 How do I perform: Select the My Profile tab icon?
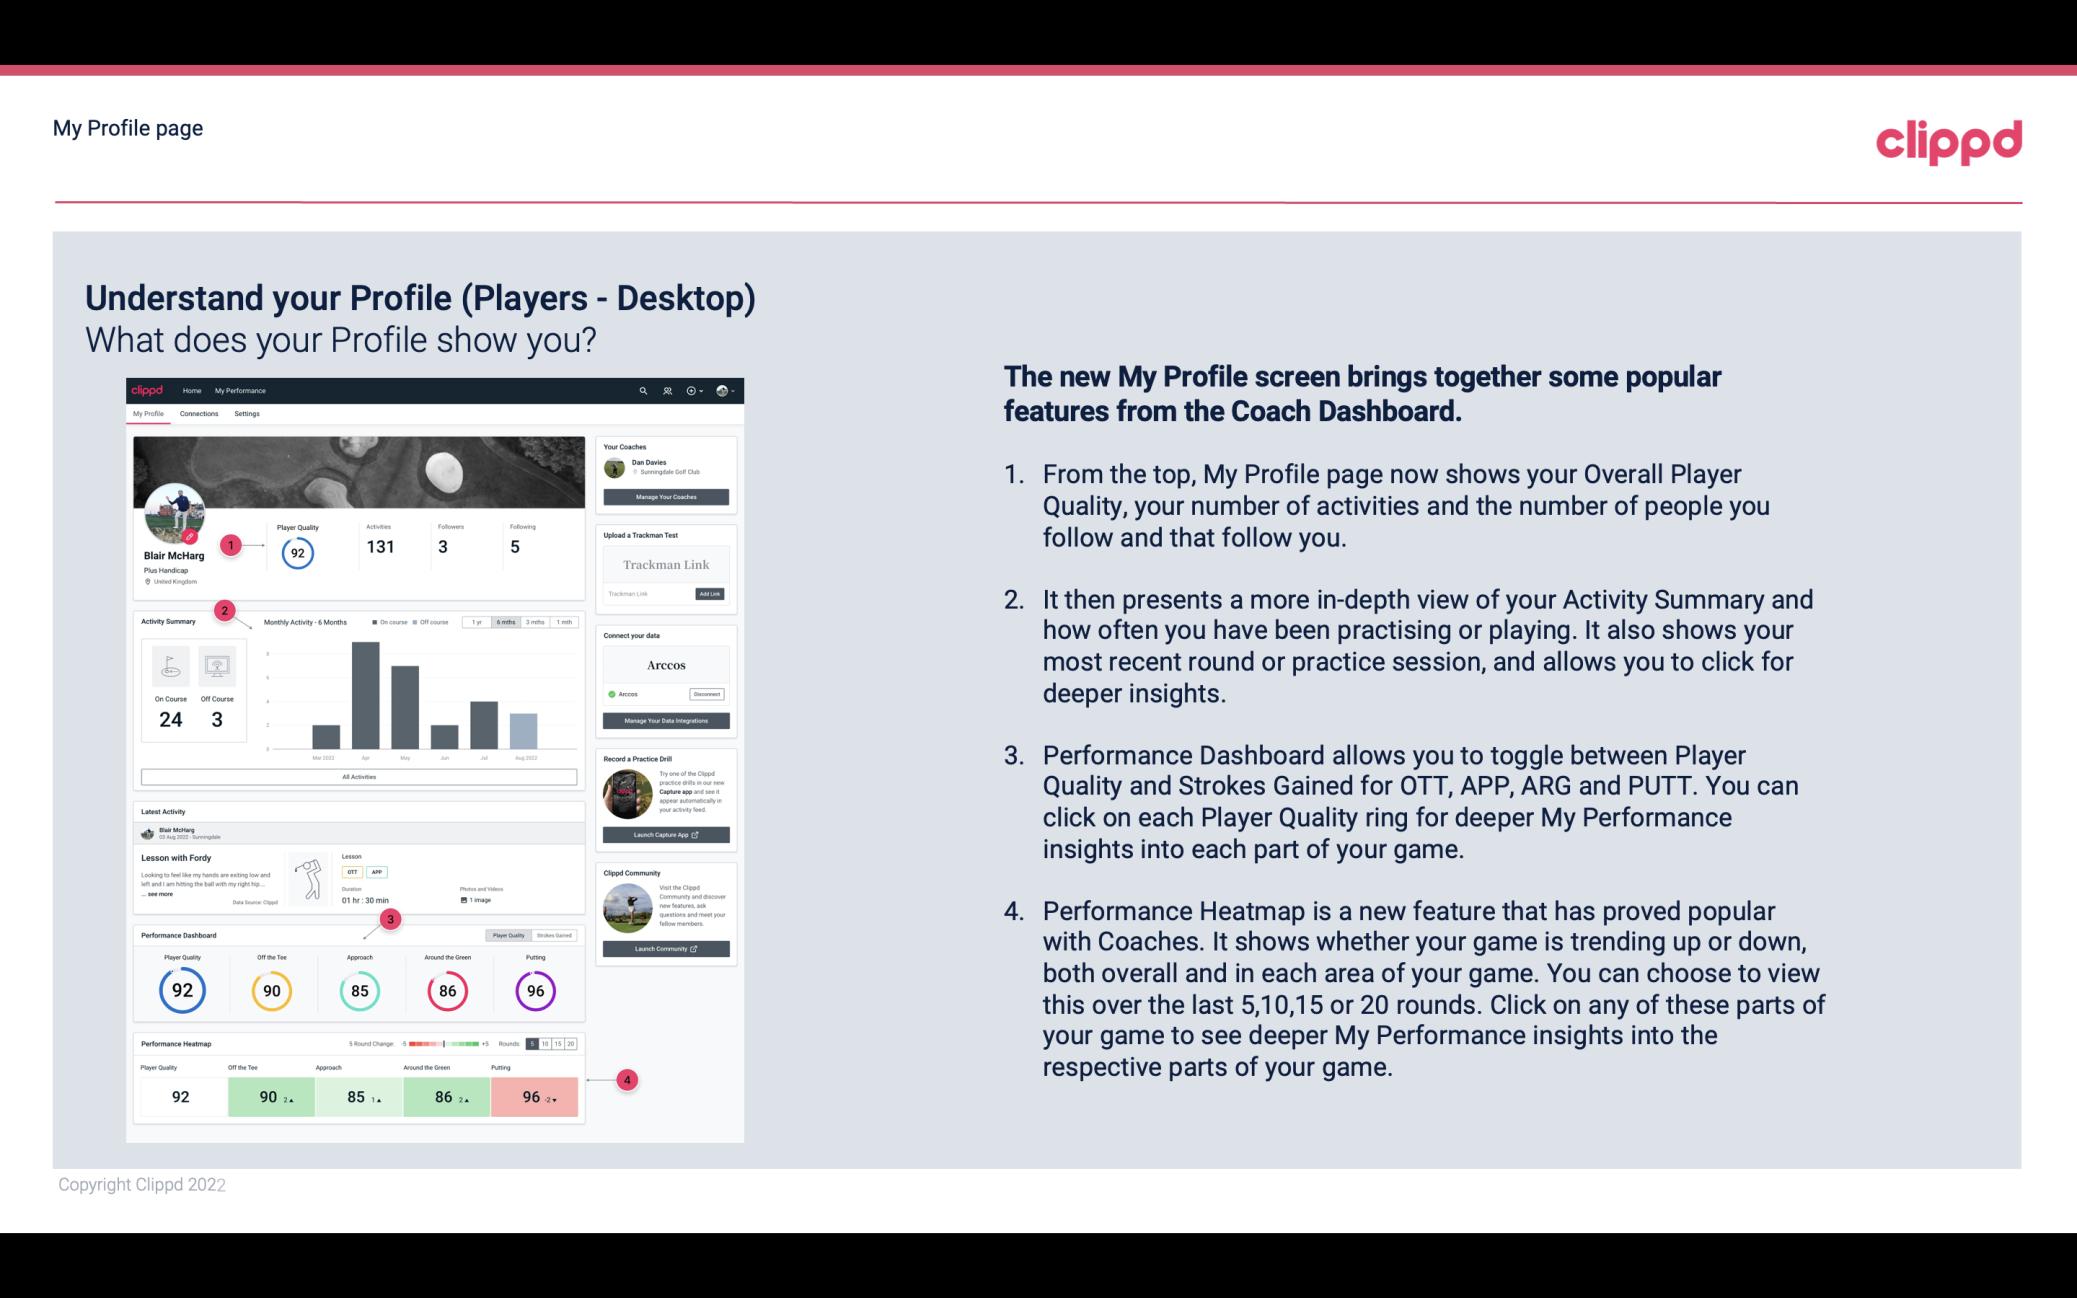tap(151, 414)
